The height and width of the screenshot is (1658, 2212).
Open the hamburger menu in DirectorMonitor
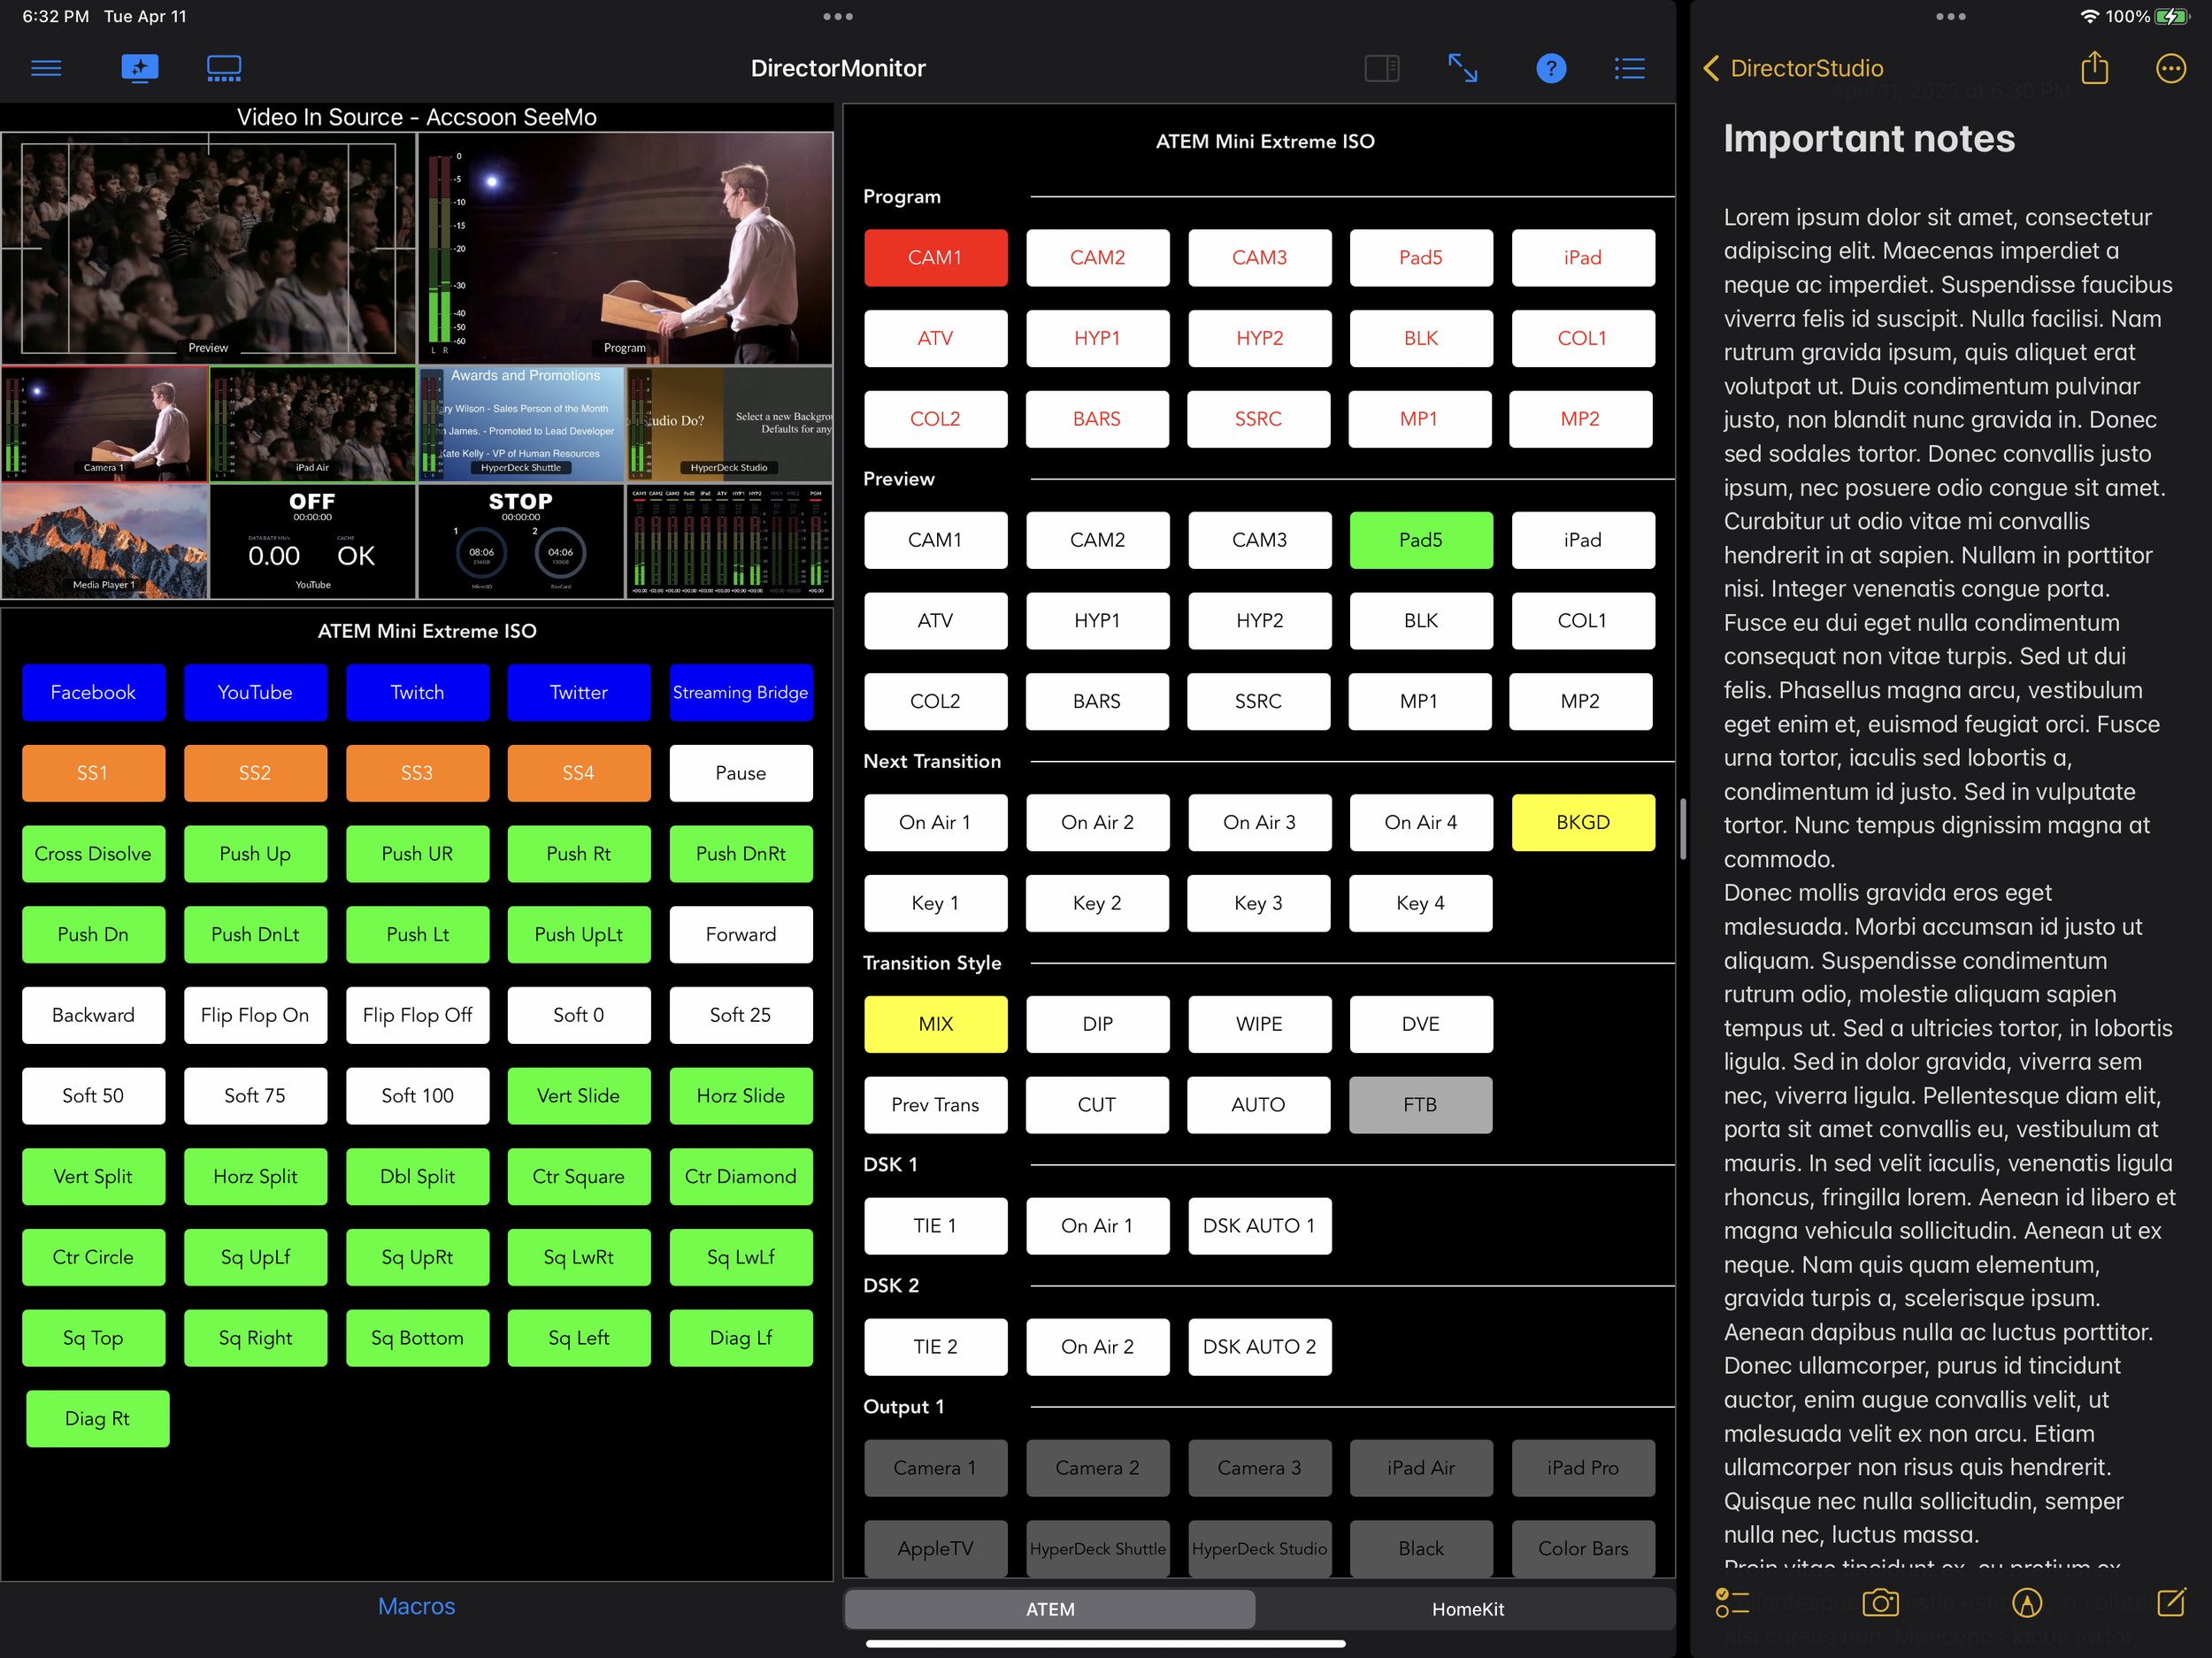(46, 68)
